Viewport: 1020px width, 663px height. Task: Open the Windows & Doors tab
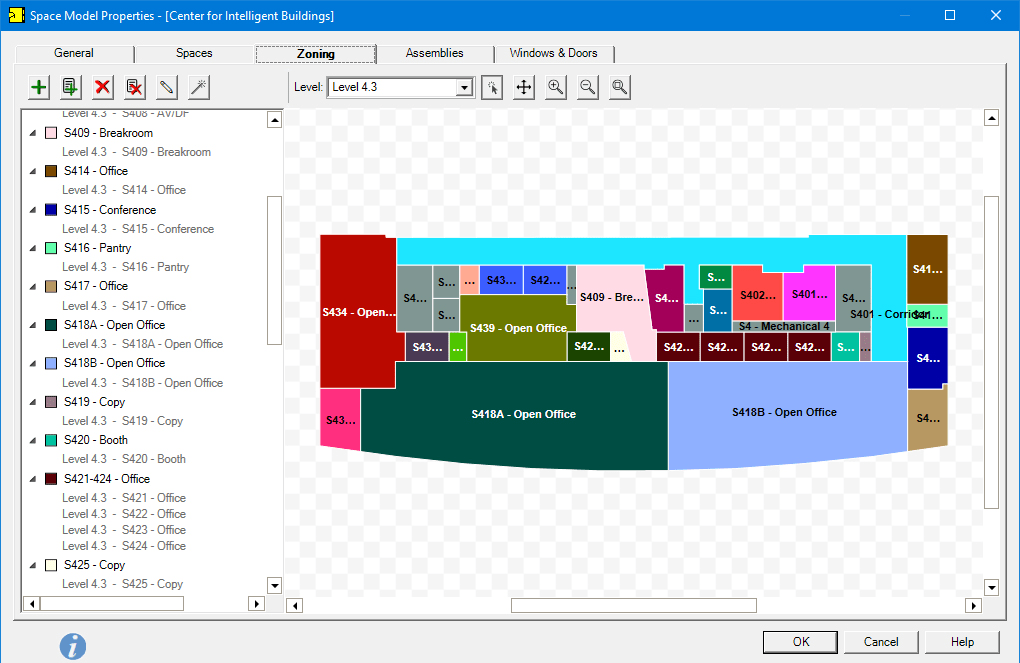click(555, 53)
